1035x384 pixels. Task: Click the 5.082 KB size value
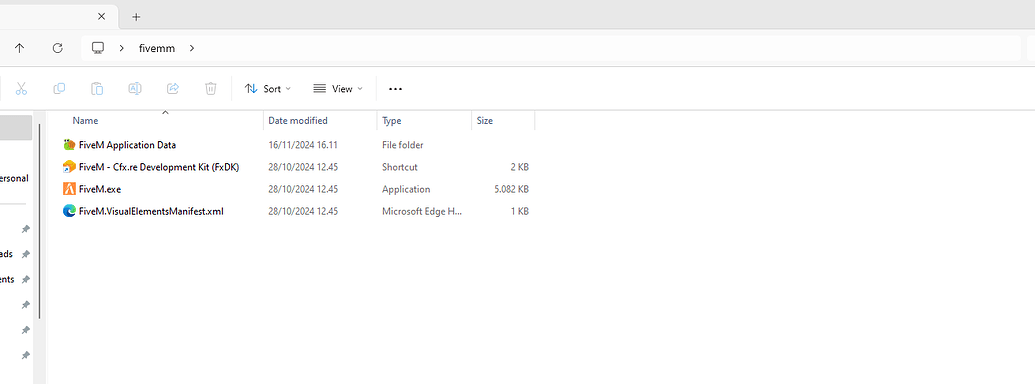pyautogui.click(x=512, y=189)
